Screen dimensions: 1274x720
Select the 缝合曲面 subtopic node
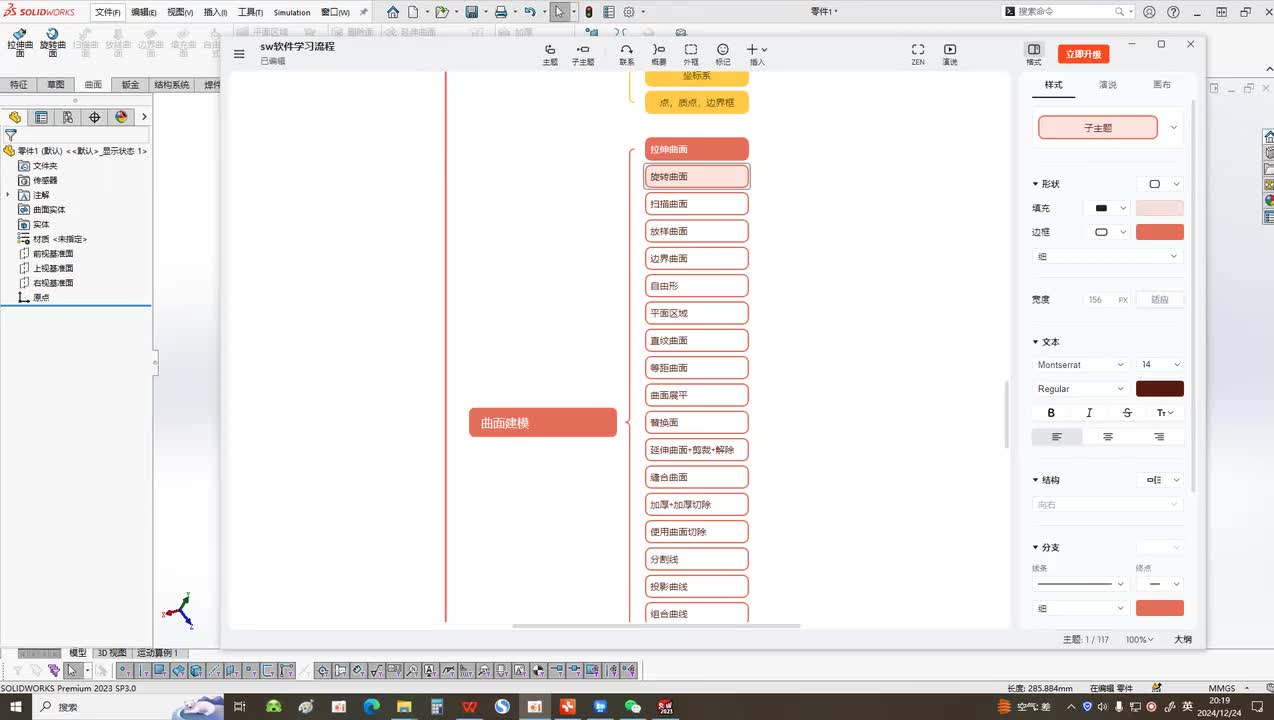[x=697, y=477]
